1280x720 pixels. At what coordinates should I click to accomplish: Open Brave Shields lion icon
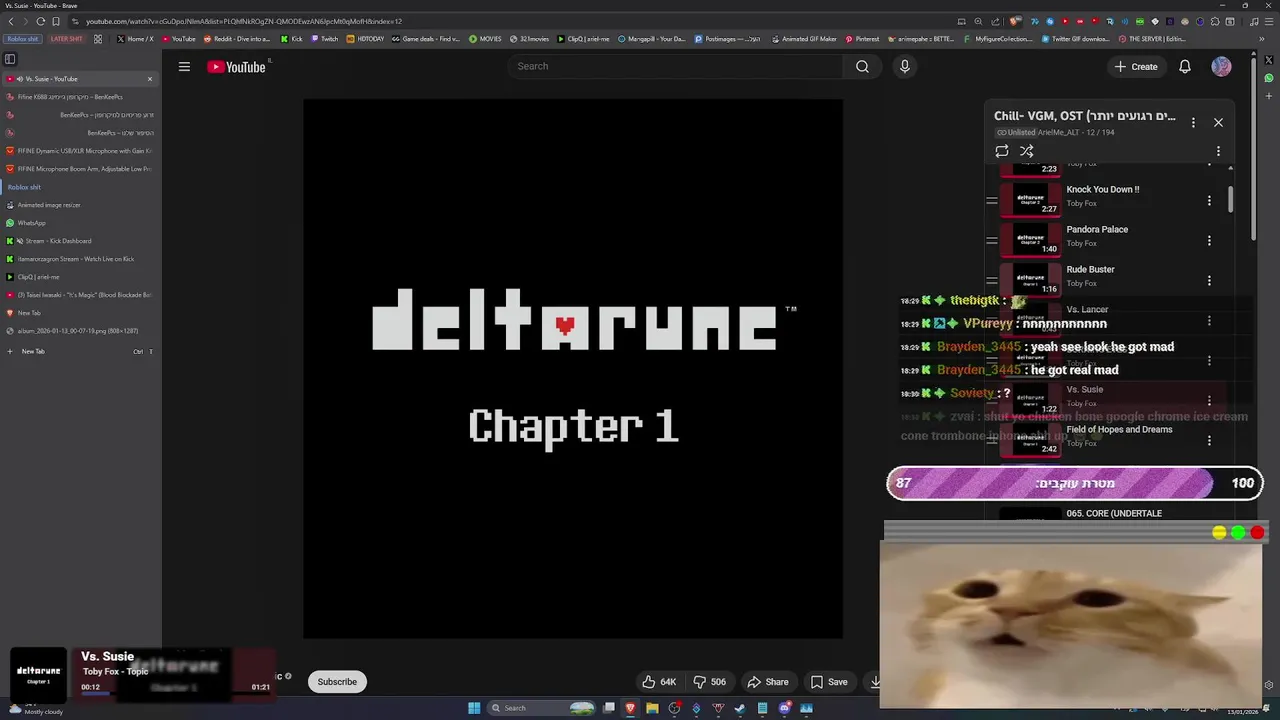click(1015, 21)
